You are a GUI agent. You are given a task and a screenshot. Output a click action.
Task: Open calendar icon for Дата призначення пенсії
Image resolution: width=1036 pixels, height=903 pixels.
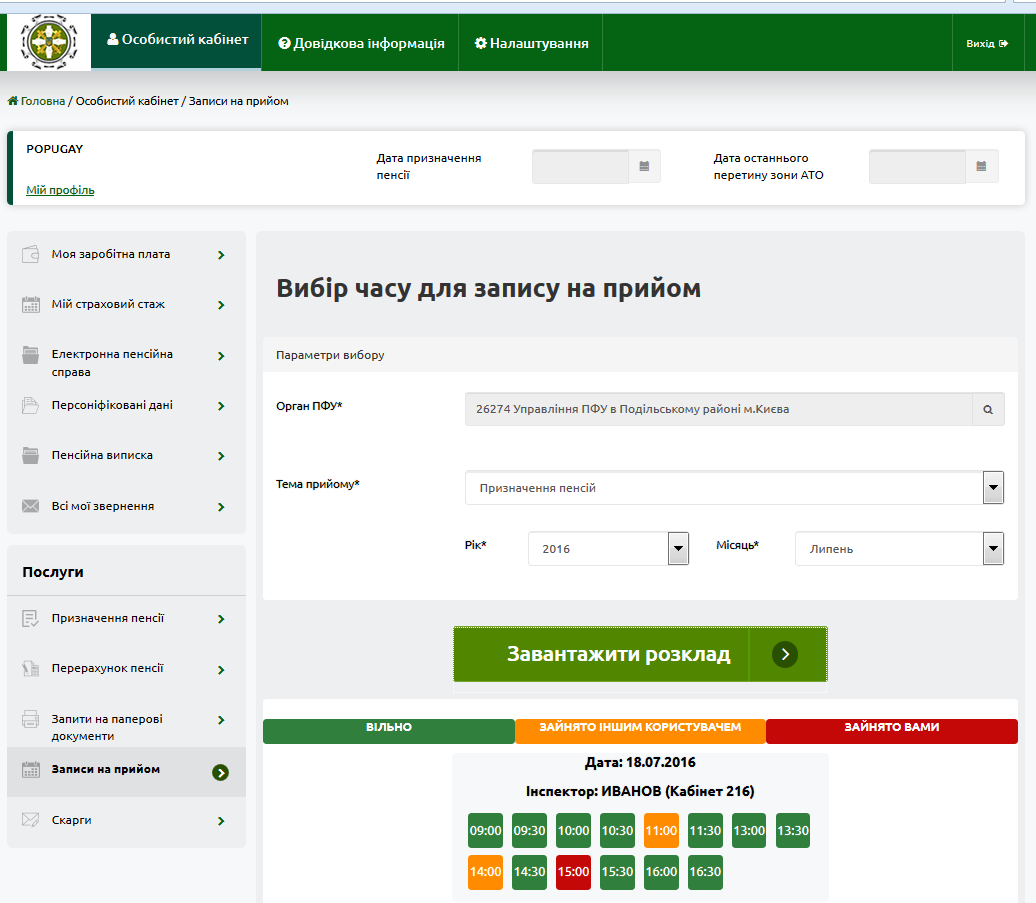pyautogui.click(x=645, y=166)
